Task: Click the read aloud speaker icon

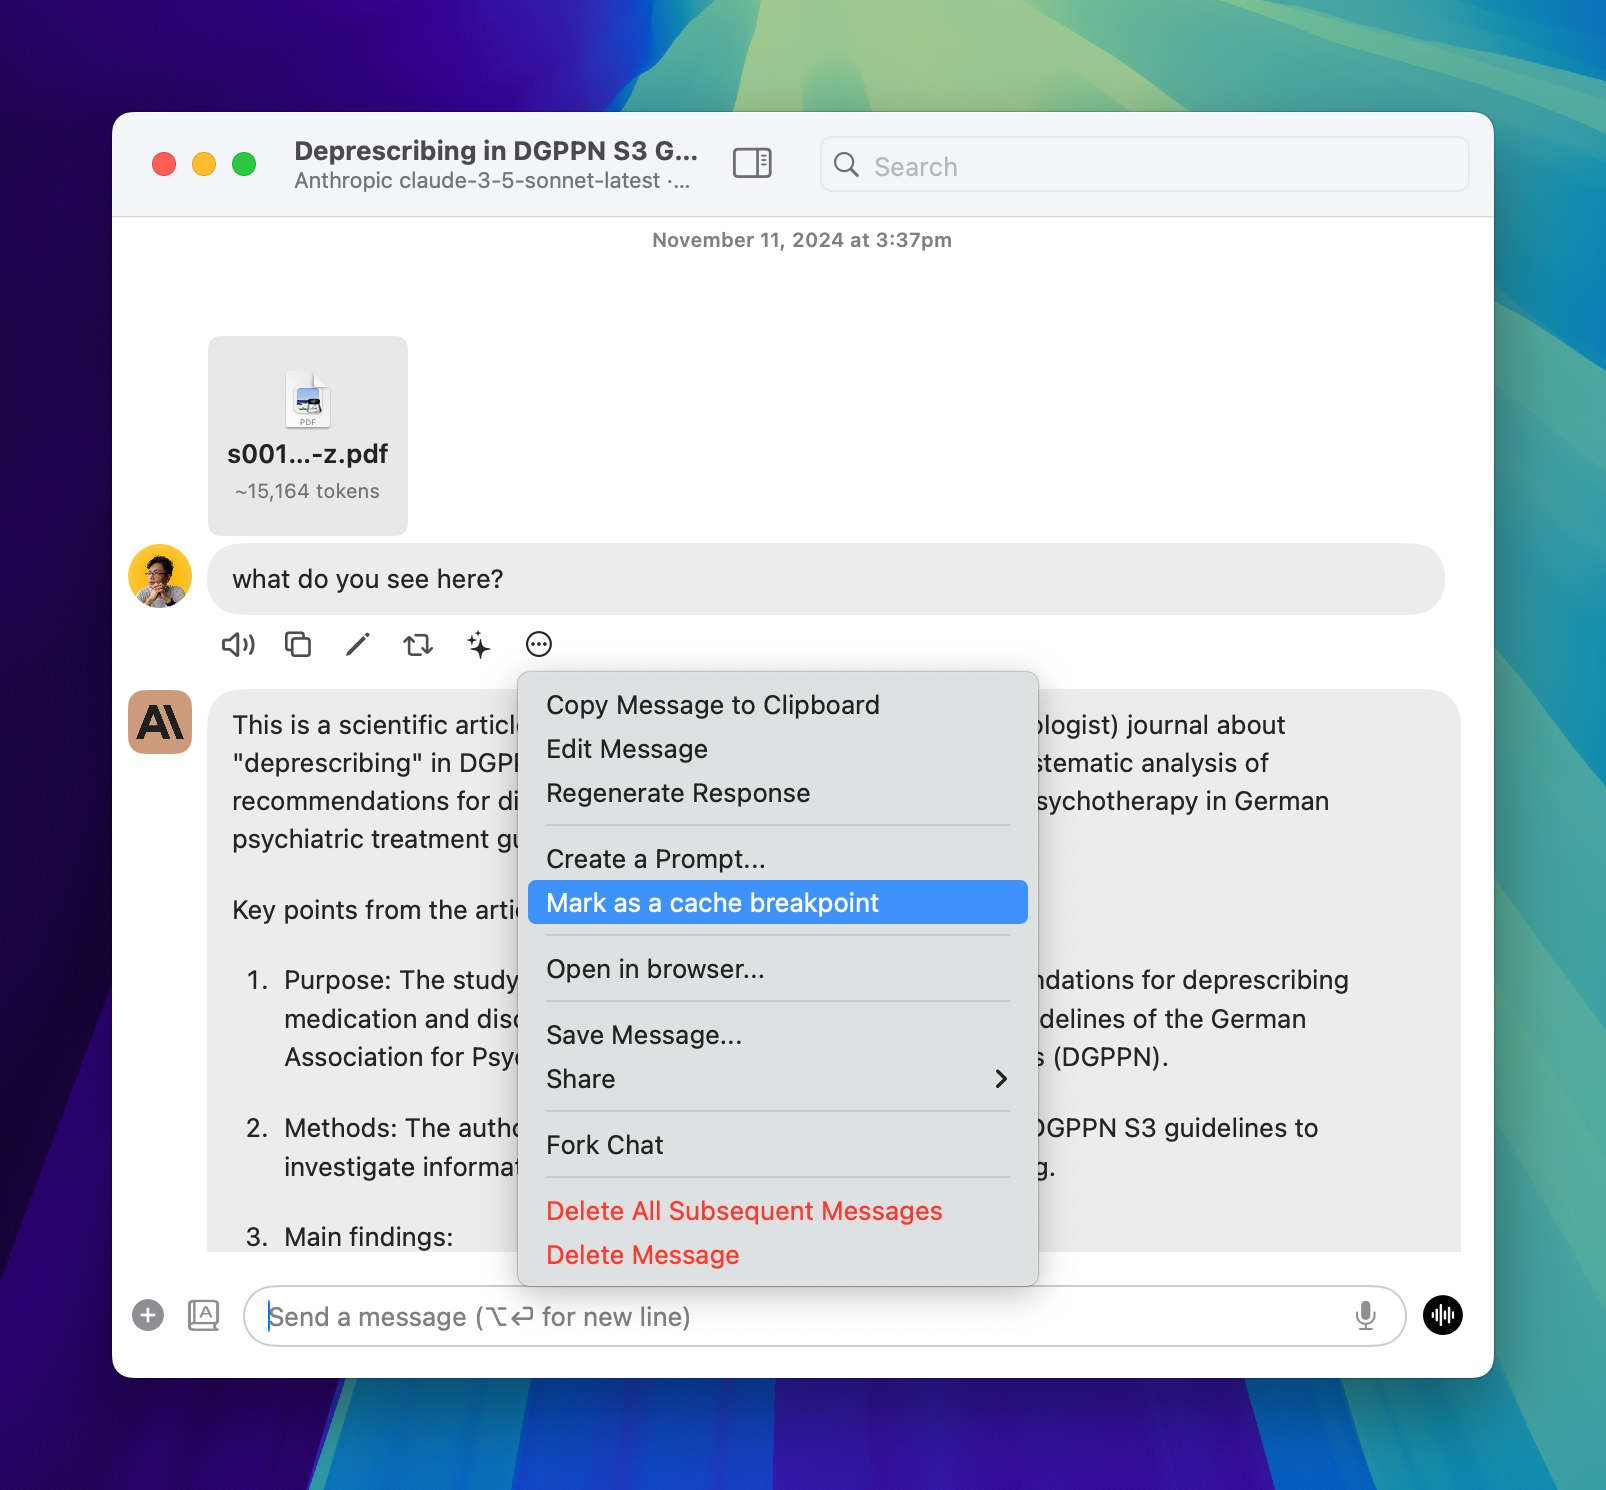Action: [x=238, y=645]
